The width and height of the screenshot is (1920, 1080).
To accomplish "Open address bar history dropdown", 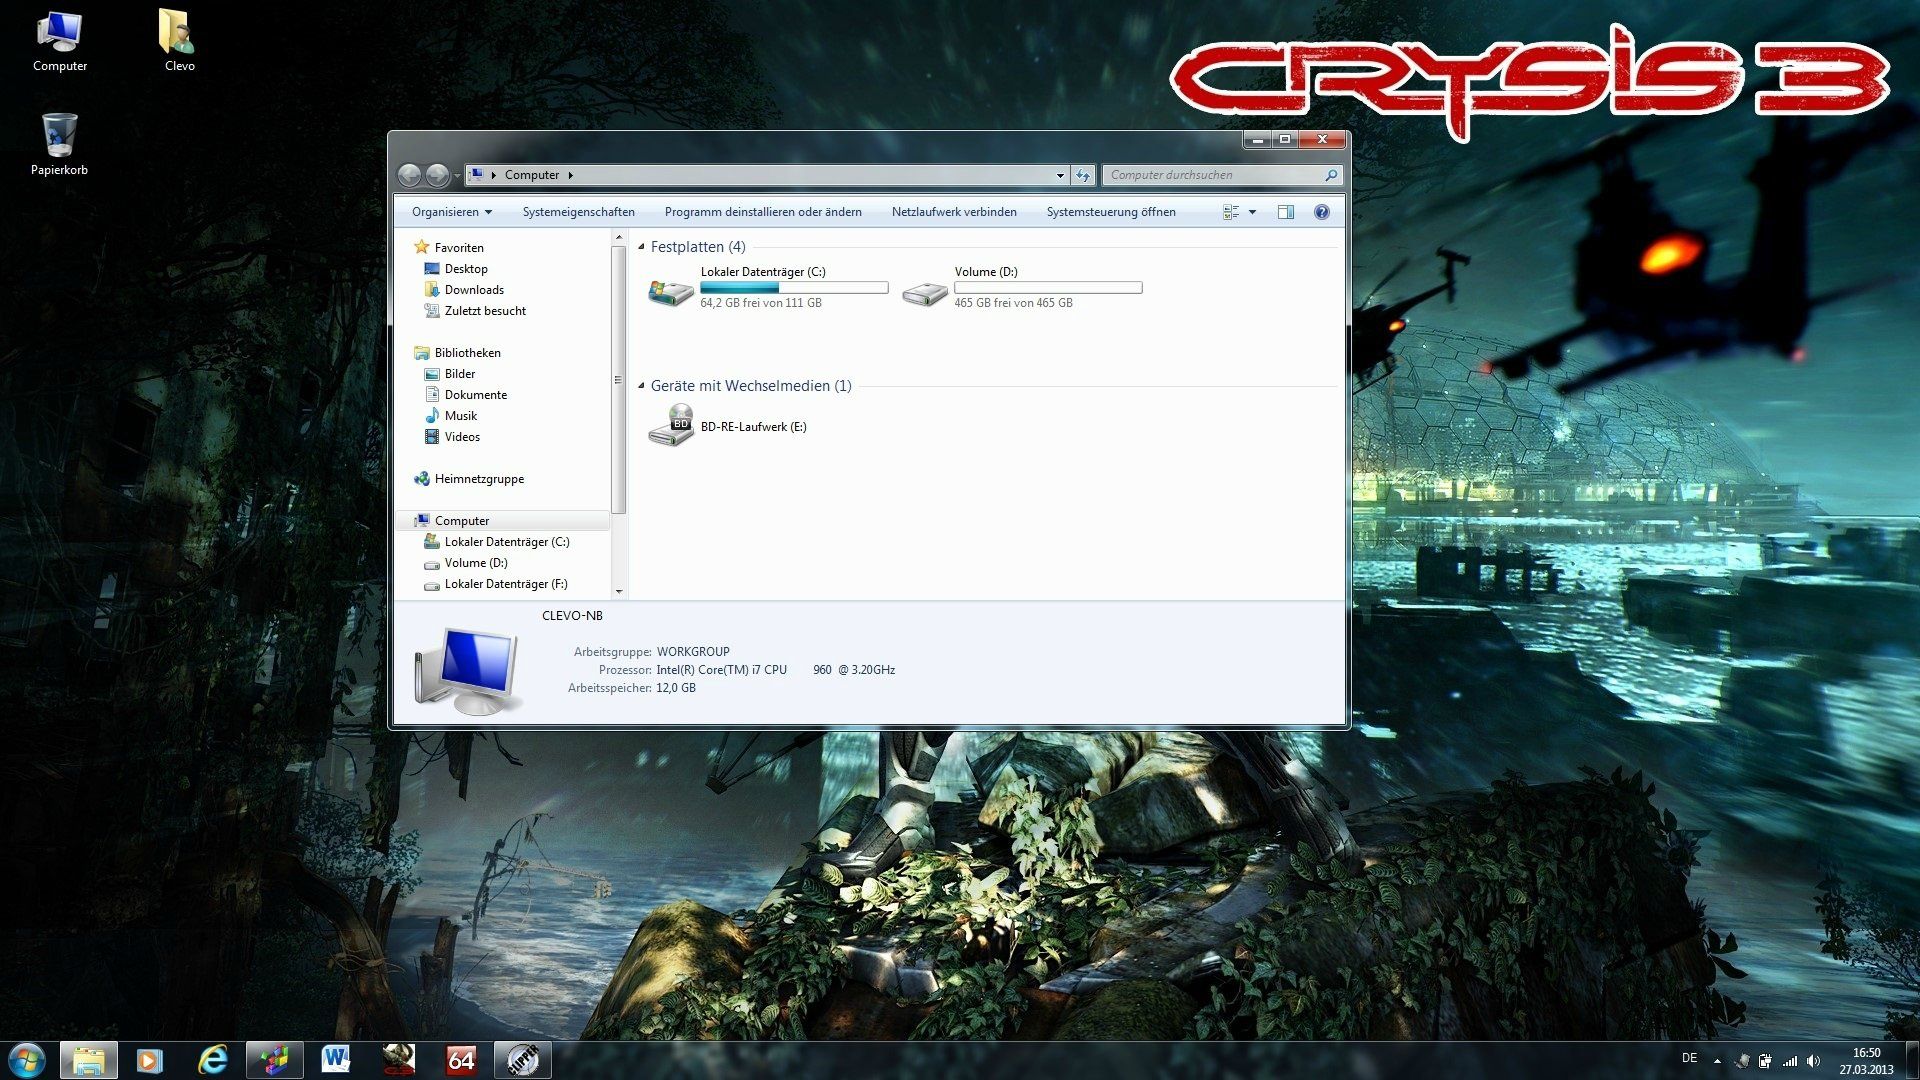I will click(x=1060, y=175).
